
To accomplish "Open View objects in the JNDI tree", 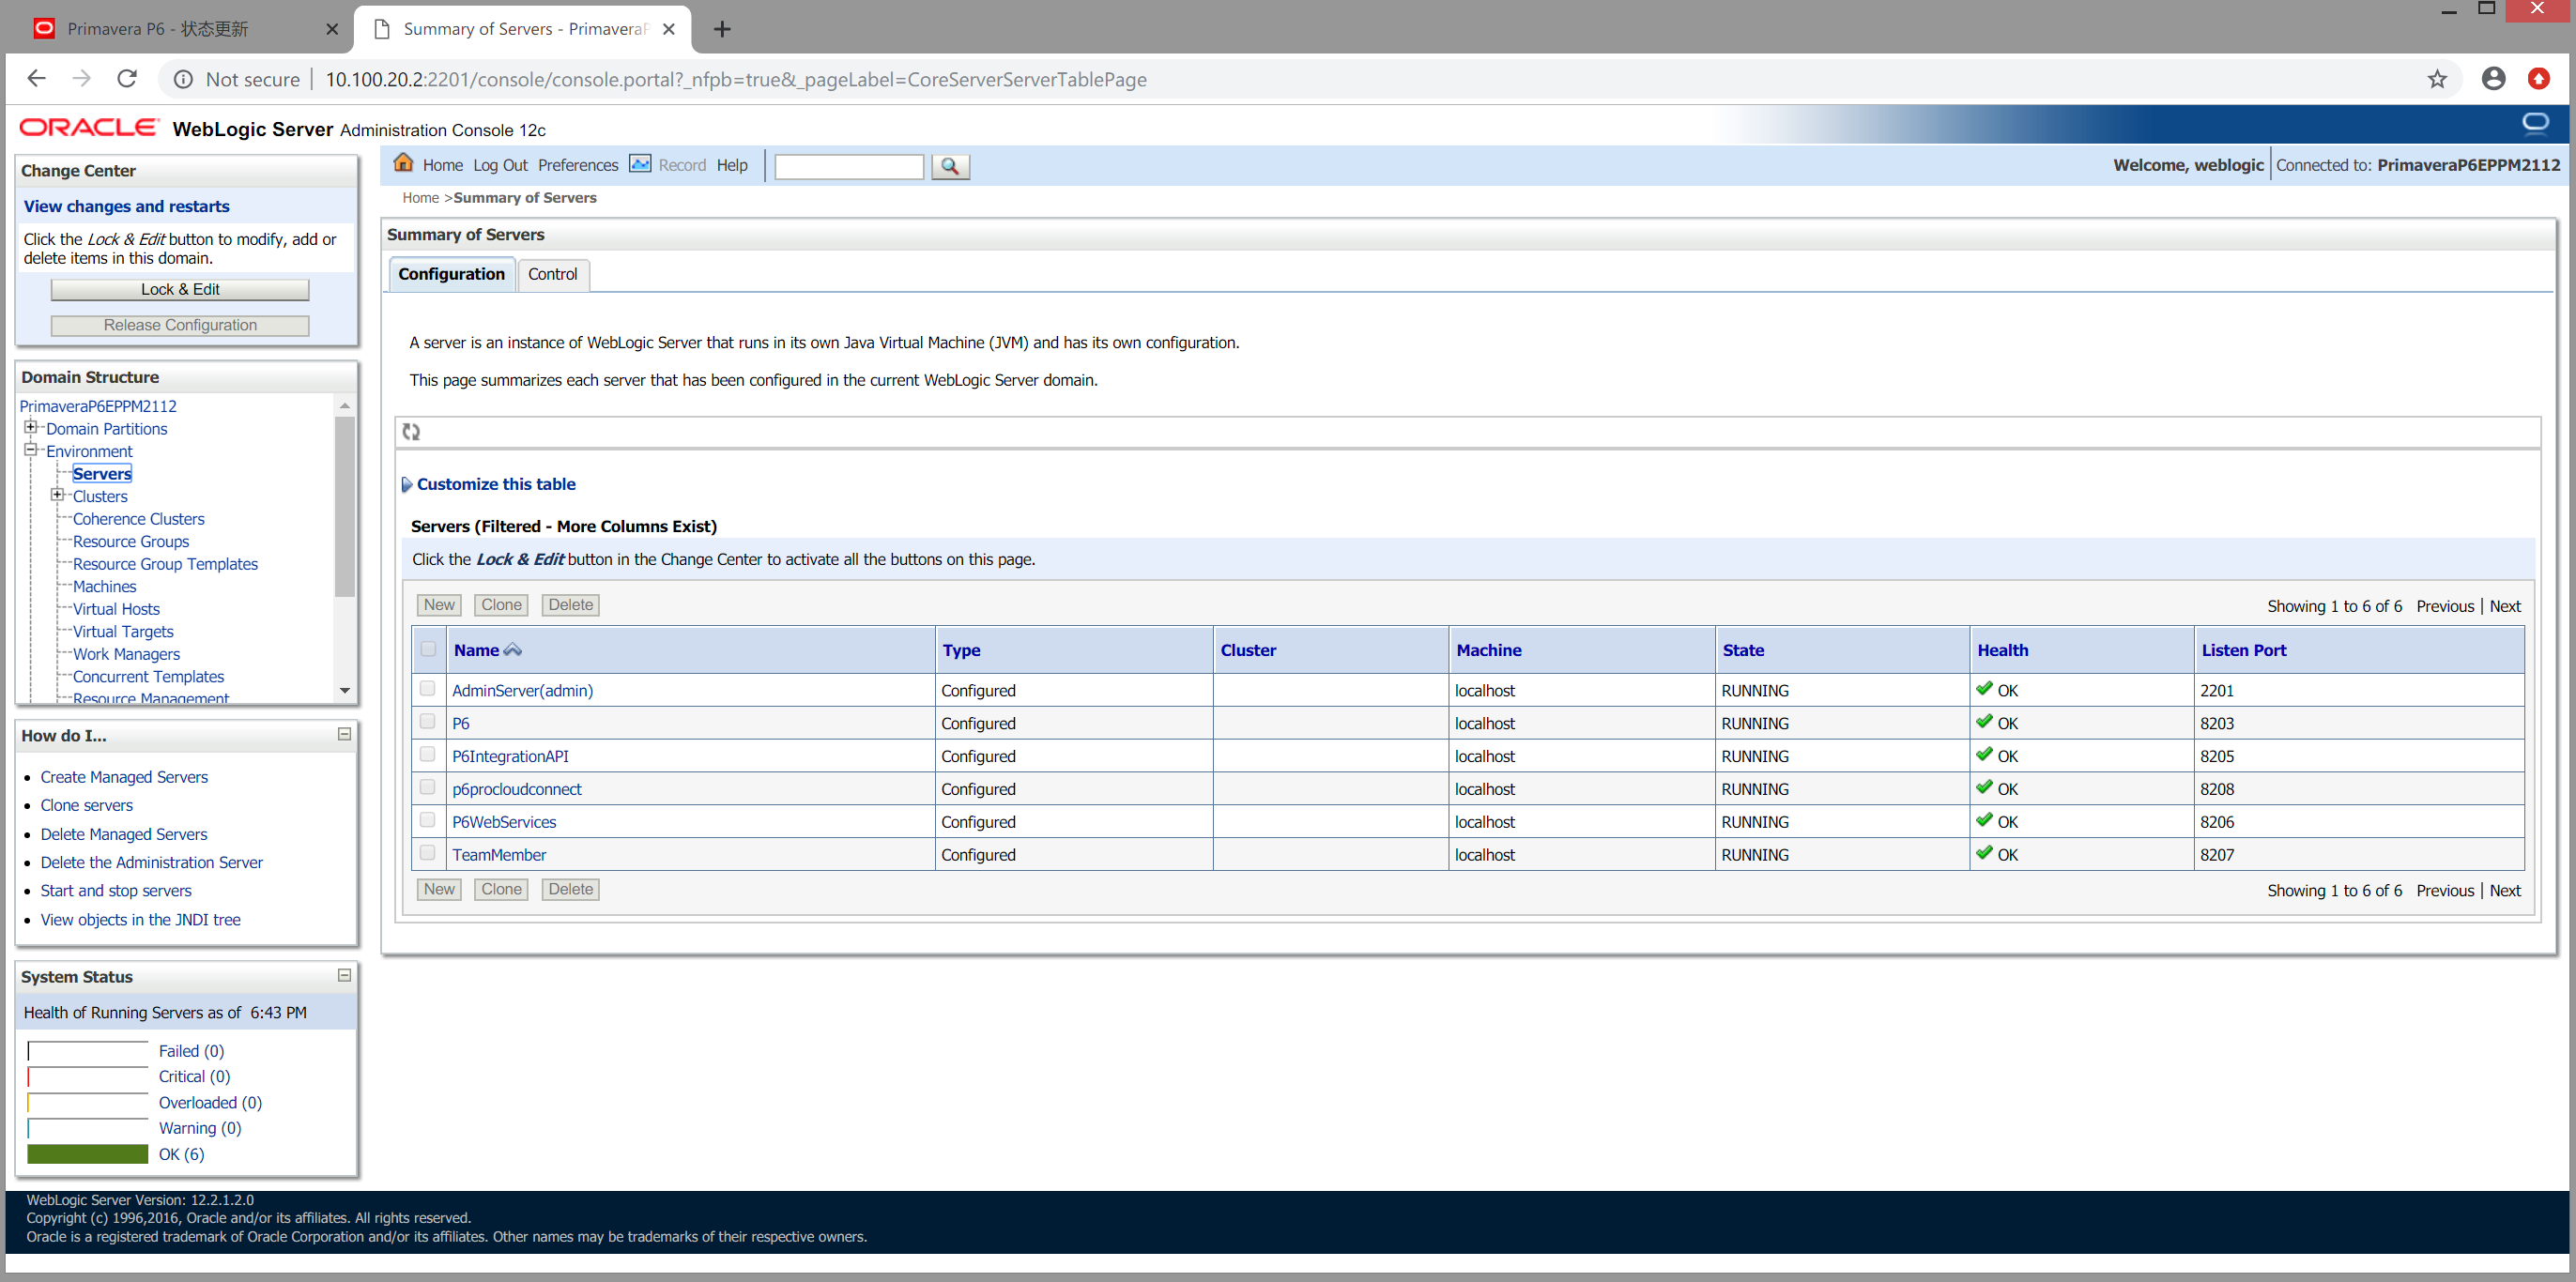I will 140,920.
